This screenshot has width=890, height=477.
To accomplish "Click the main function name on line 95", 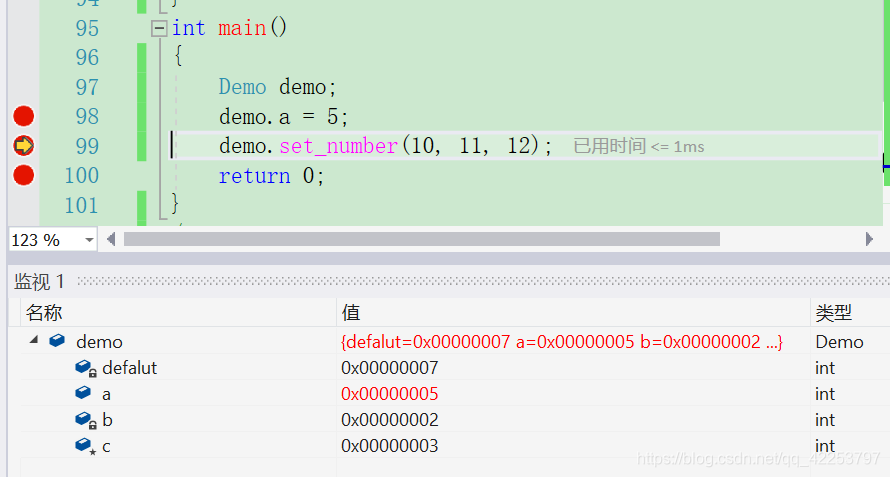I will pyautogui.click(x=242, y=28).
